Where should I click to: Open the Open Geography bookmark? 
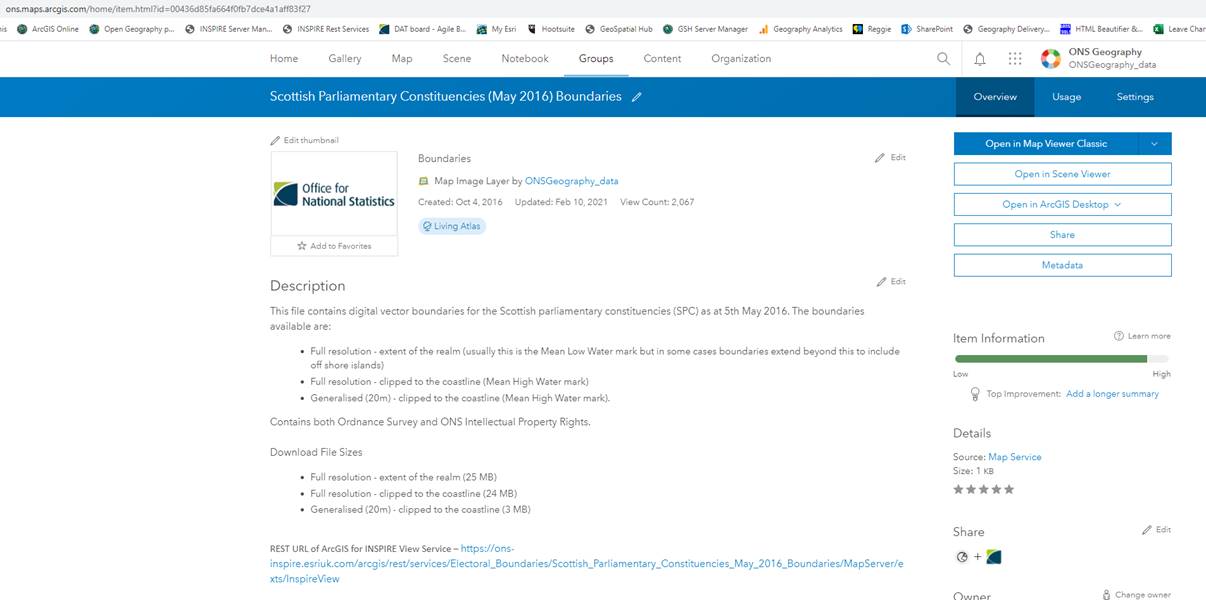[133, 29]
